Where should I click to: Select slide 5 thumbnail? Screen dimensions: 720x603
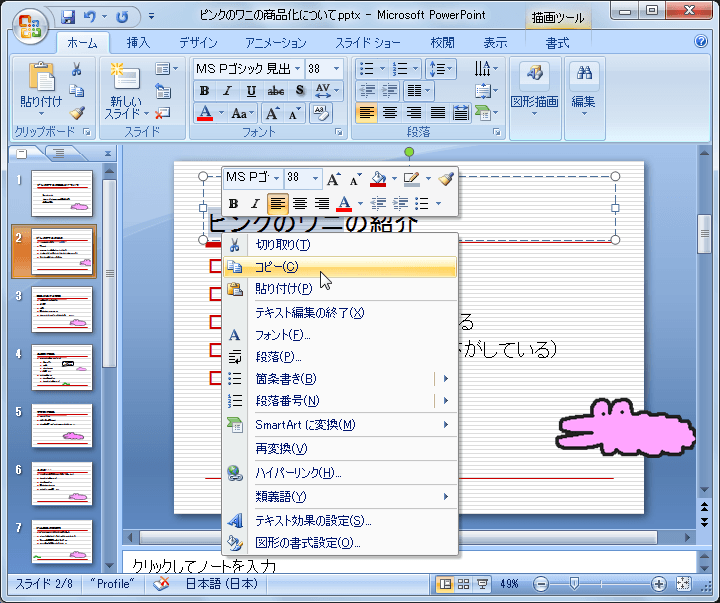click(x=62, y=425)
